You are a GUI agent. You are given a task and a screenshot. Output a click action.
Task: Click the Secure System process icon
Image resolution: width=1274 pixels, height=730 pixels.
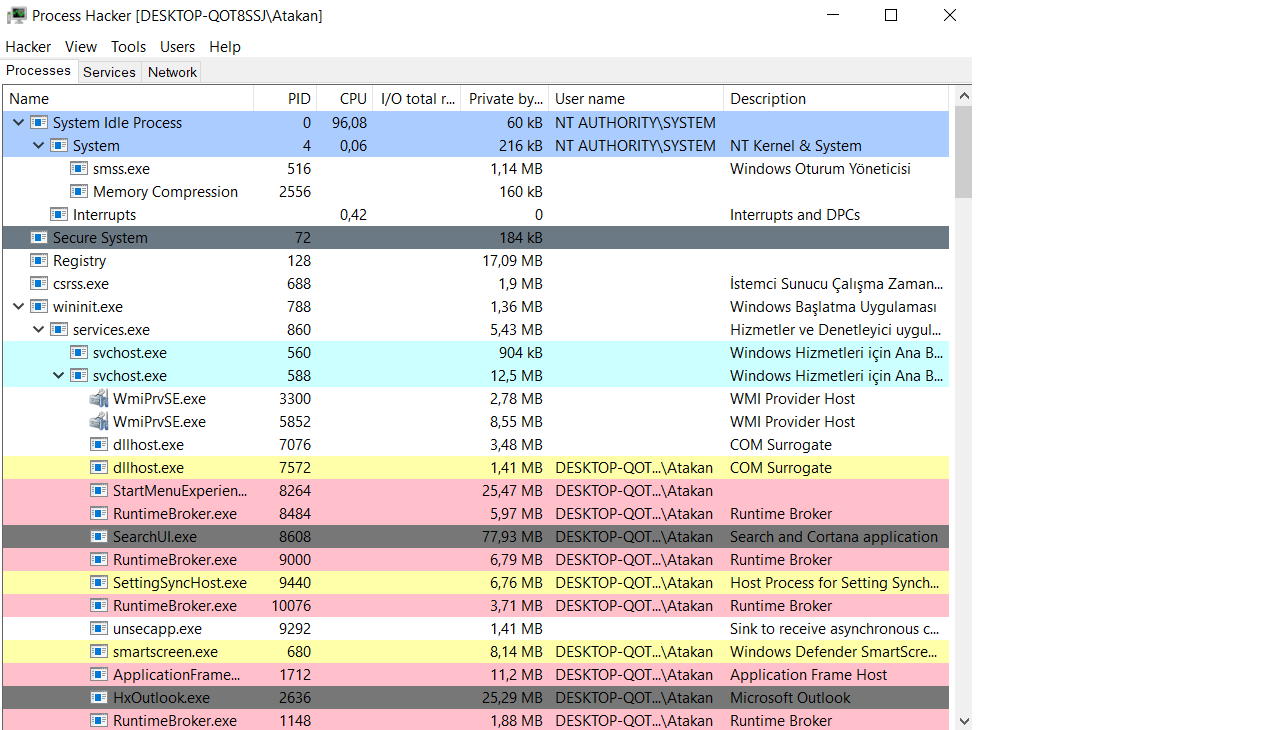[39, 238]
